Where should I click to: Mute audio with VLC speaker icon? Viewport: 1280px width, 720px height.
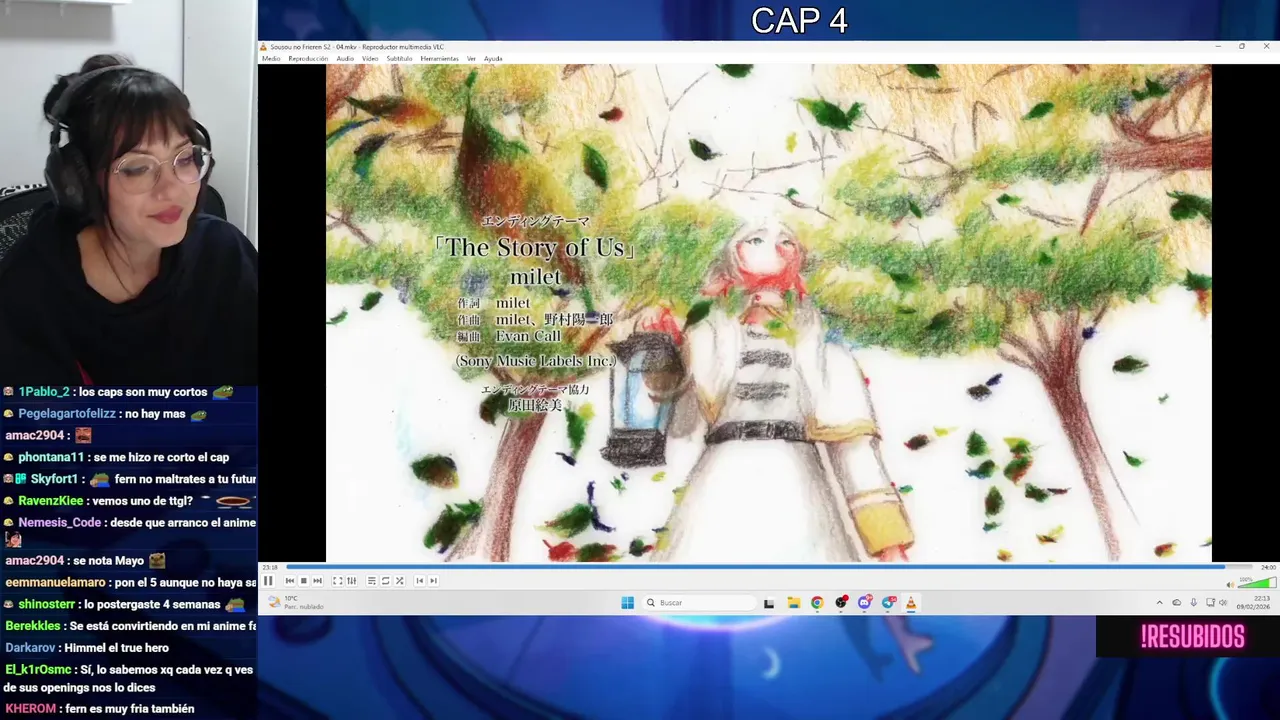click(x=1230, y=584)
